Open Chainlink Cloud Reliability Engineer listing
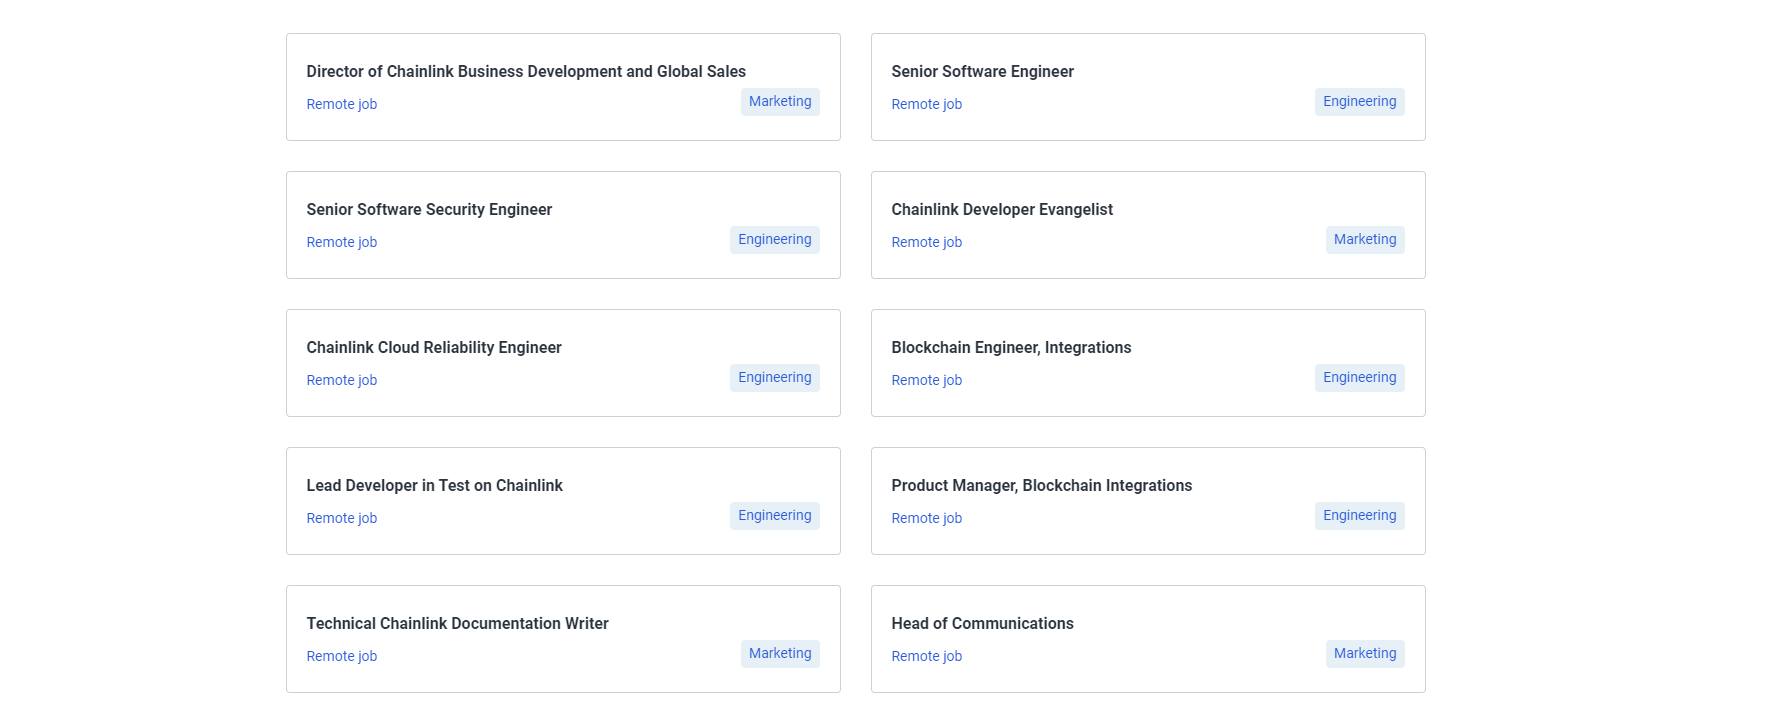Screen dimensions: 1765x709 [x=434, y=348]
